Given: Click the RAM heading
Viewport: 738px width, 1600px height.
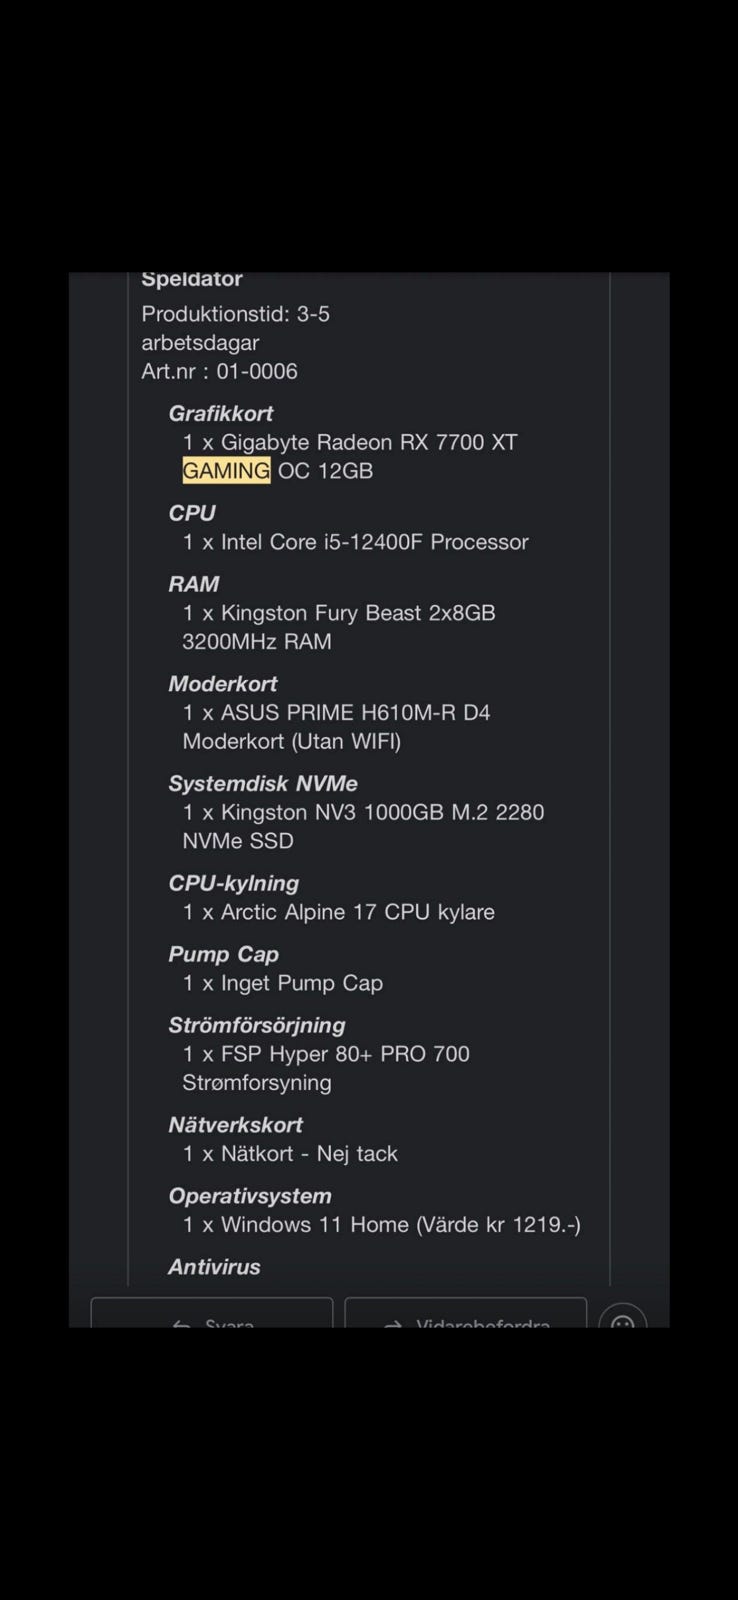Looking at the screenshot, I should coord(194,584).
